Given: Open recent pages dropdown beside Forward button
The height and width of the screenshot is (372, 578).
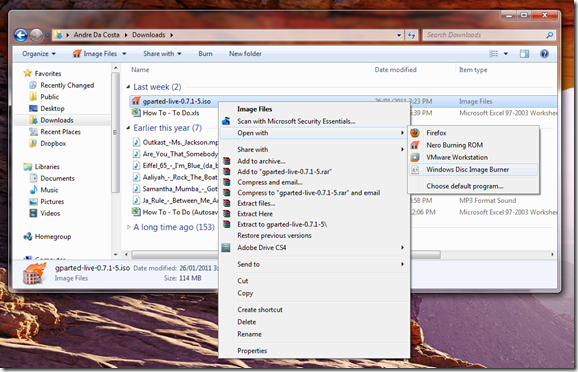Looking at the screenshot, I should click(47, 35).
